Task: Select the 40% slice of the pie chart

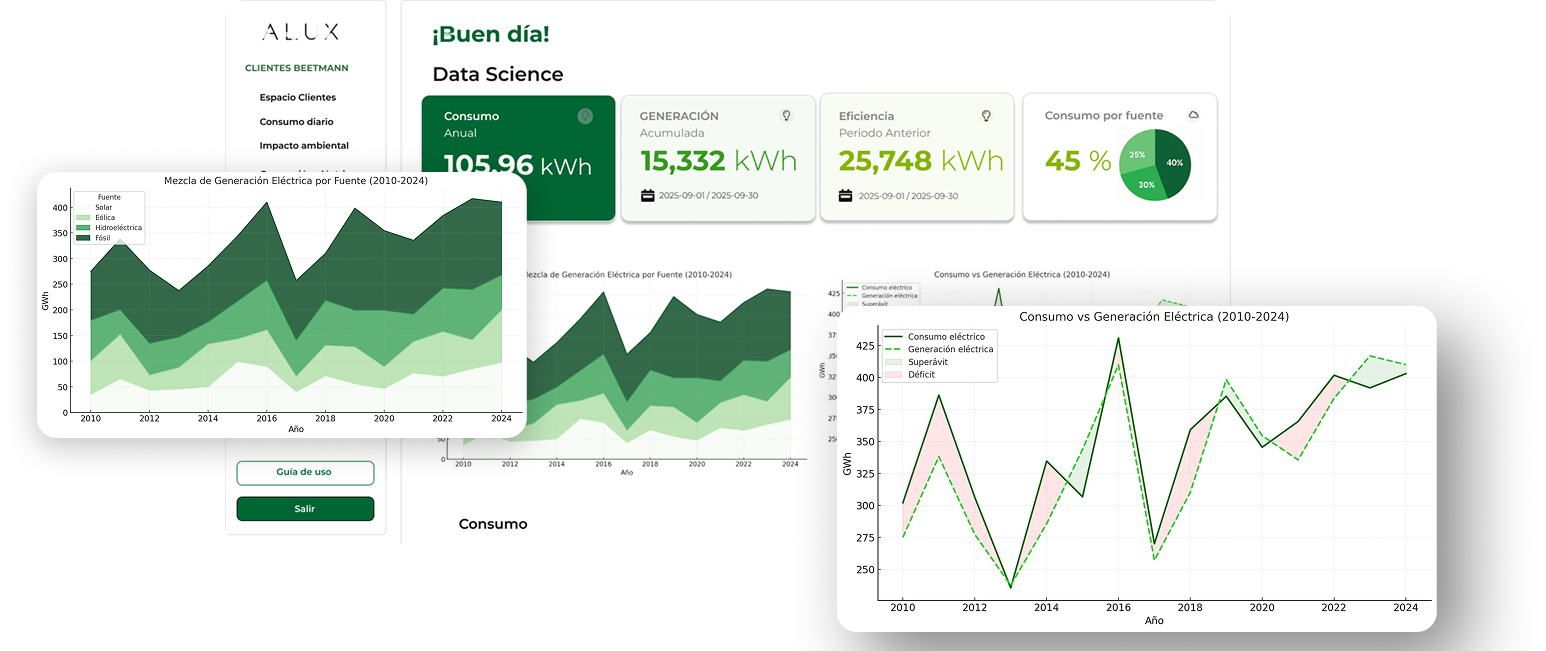Action: pyautogui.click(x=1173, y=161)
